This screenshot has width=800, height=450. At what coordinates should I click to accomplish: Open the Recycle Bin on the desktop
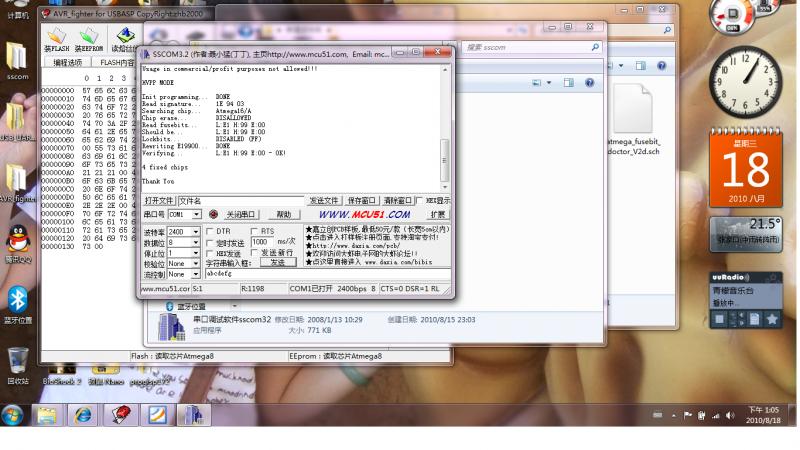point(18,362)
